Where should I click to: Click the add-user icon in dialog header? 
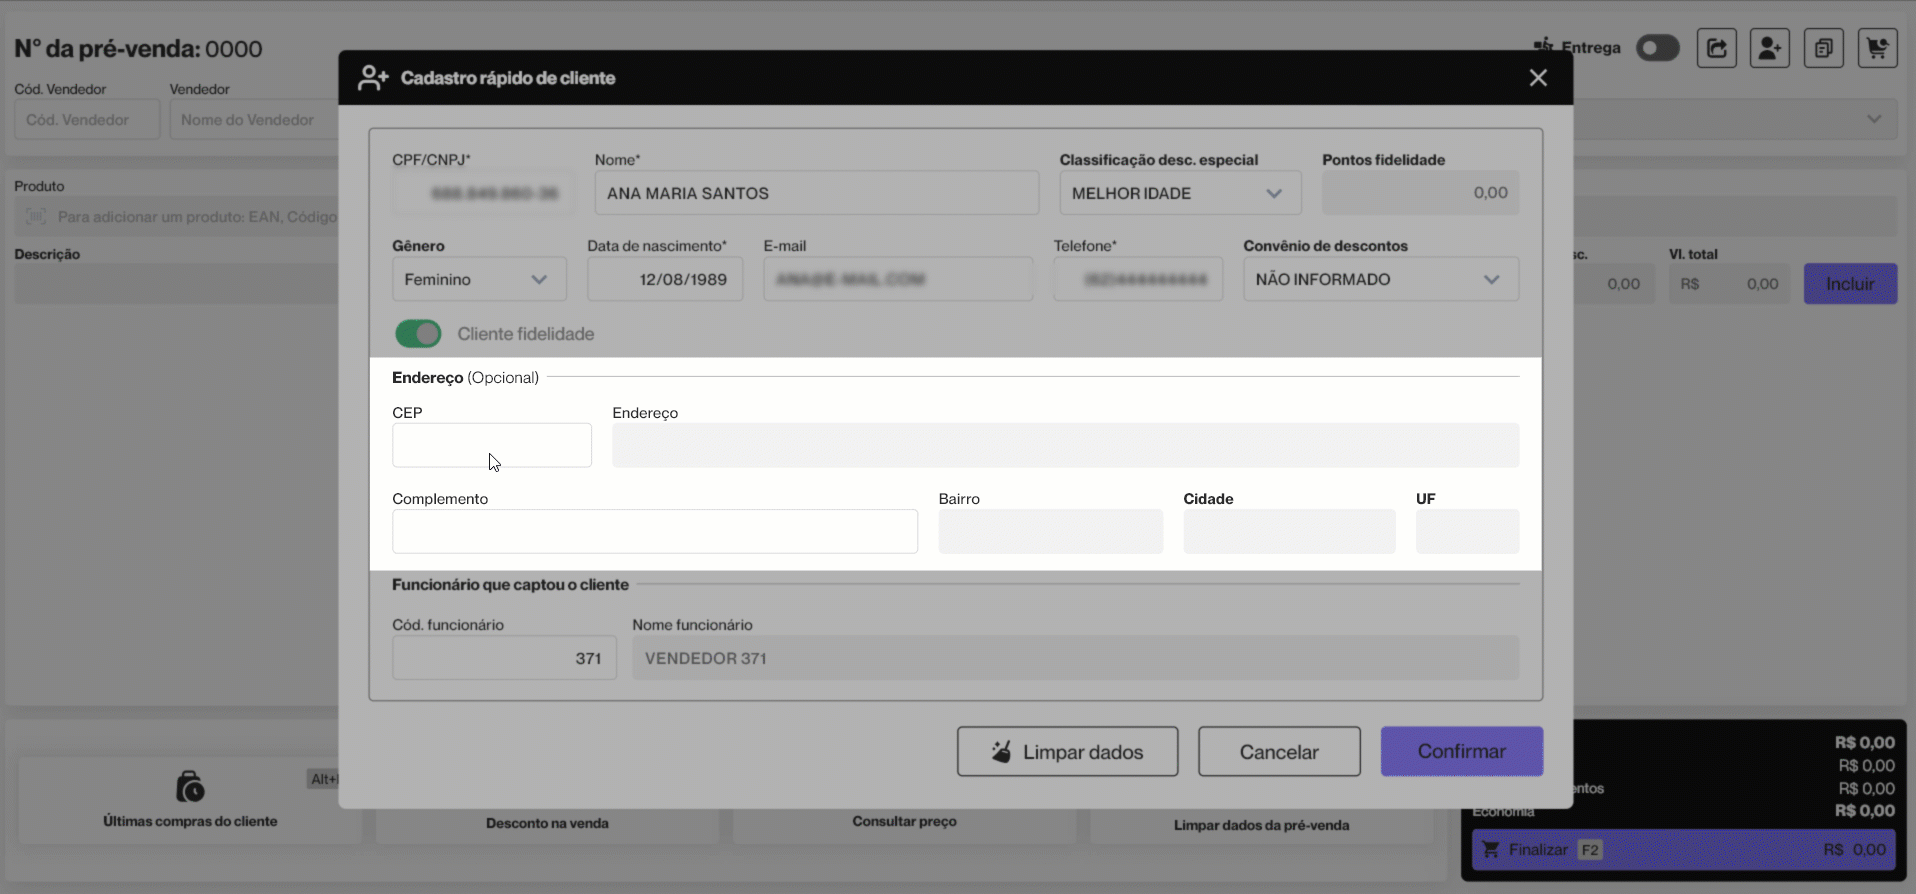pos(373,78)
